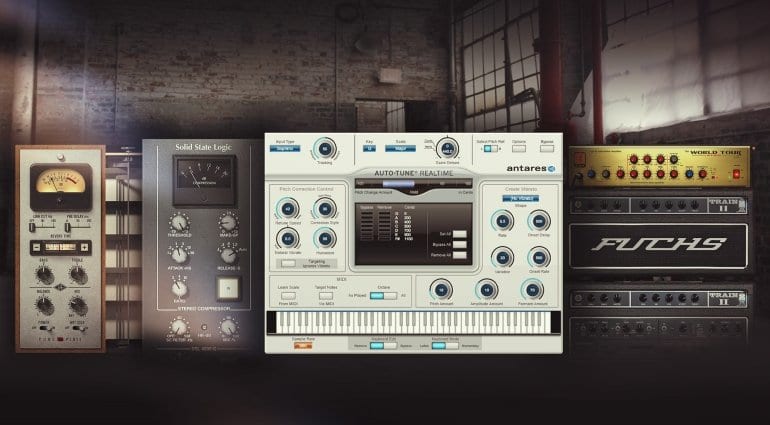Click Learn Scale From MIDI button

tap(288, 296)
